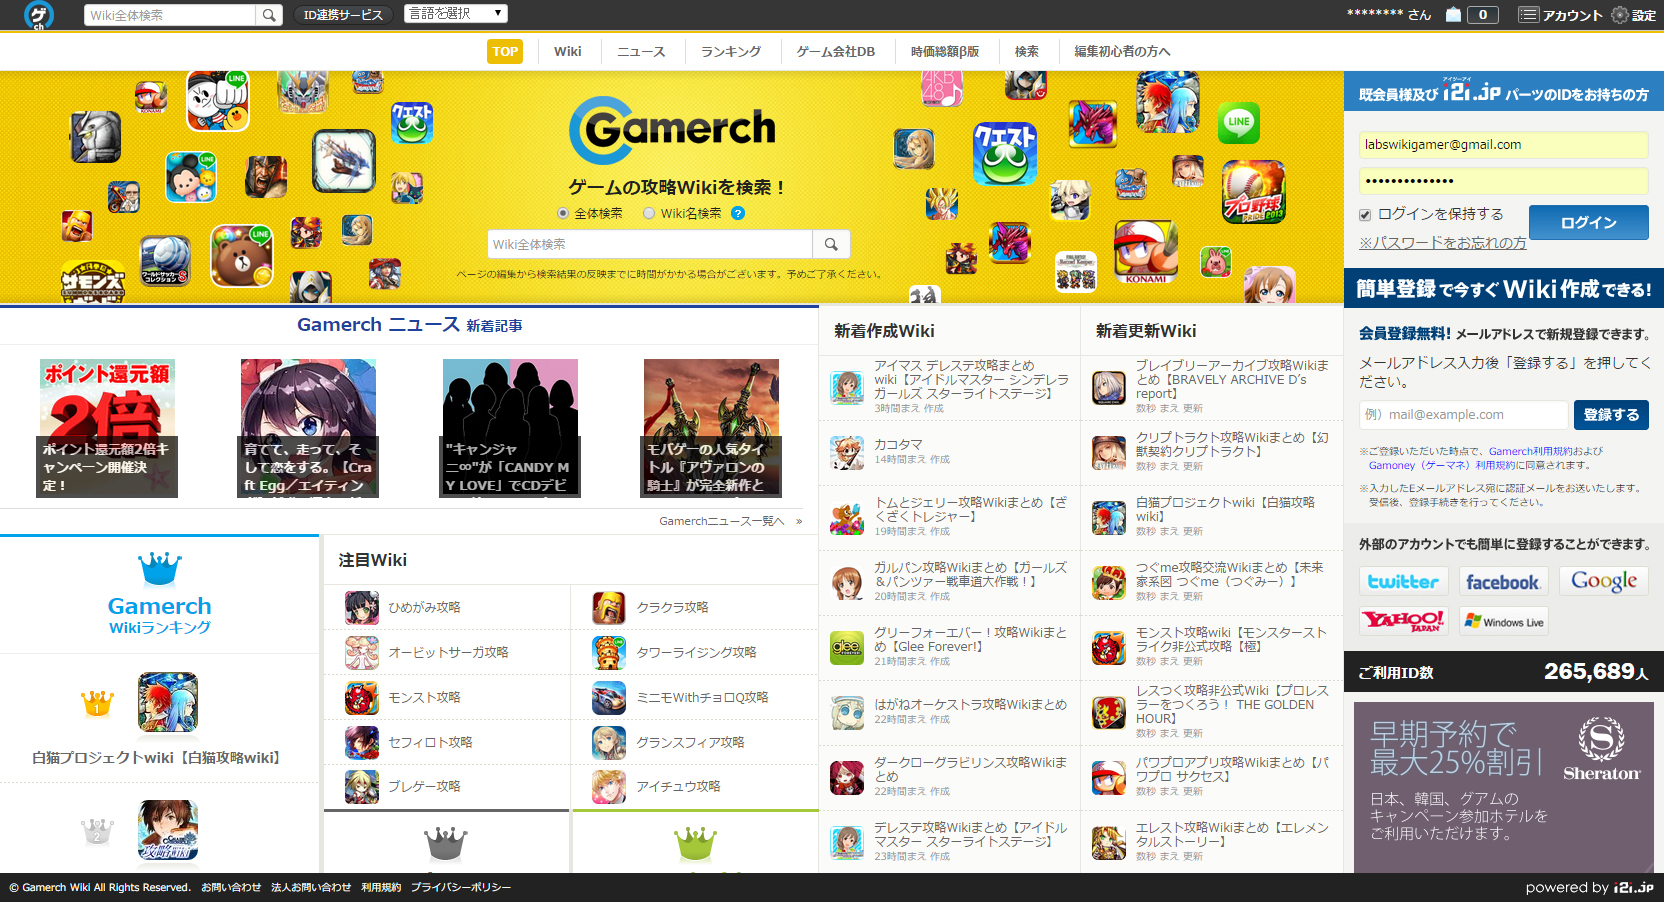Click the グリーフォーエバー glee icon
The width and height of the screenshot is (1664, 902).
[847, 647]
